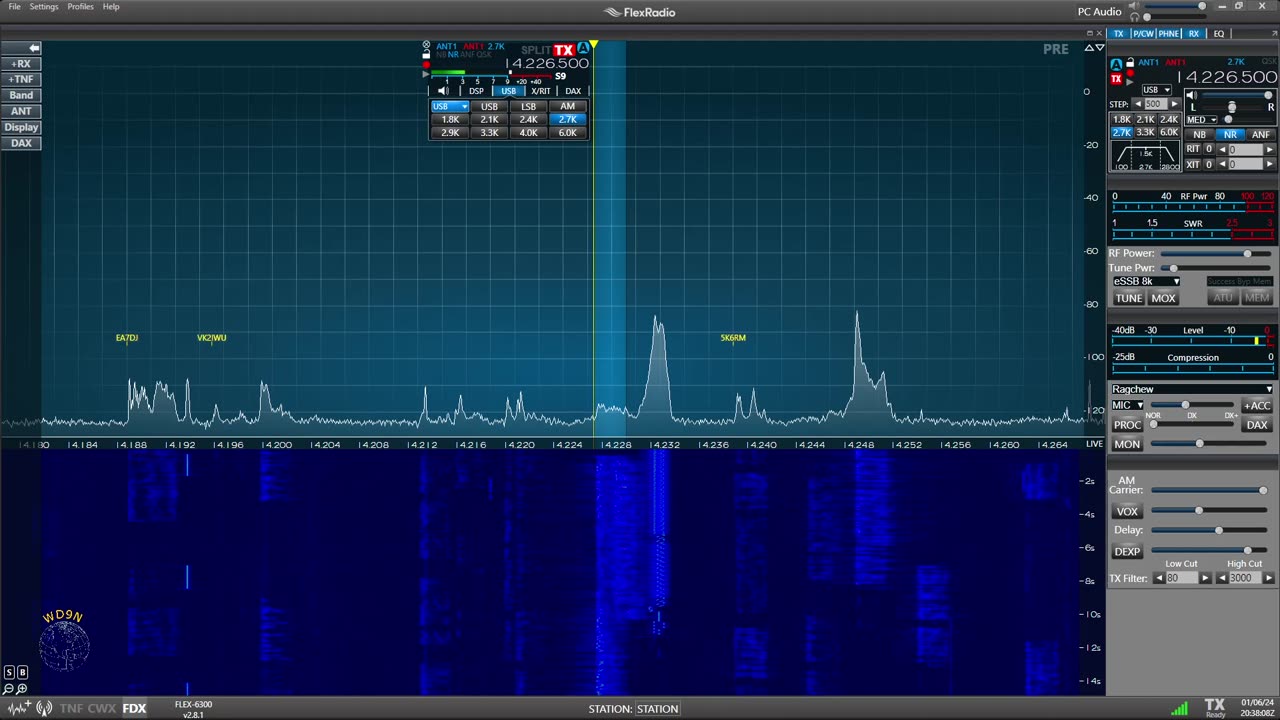Screen dimensions: 1280x720
Task: Adjust the RF Power slider
Action: [x=1246, y=254]
